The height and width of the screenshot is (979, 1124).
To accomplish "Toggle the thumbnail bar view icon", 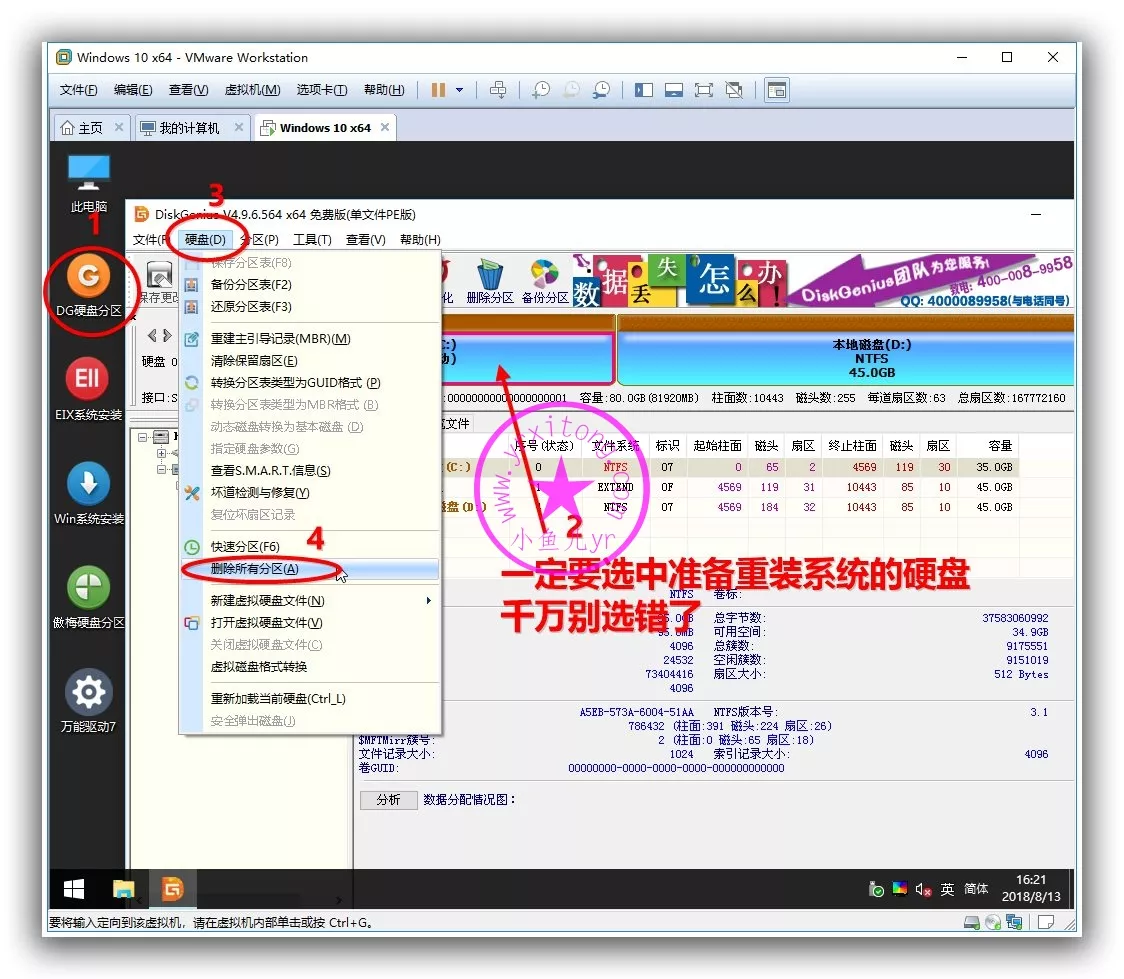I will coord(674,90).
